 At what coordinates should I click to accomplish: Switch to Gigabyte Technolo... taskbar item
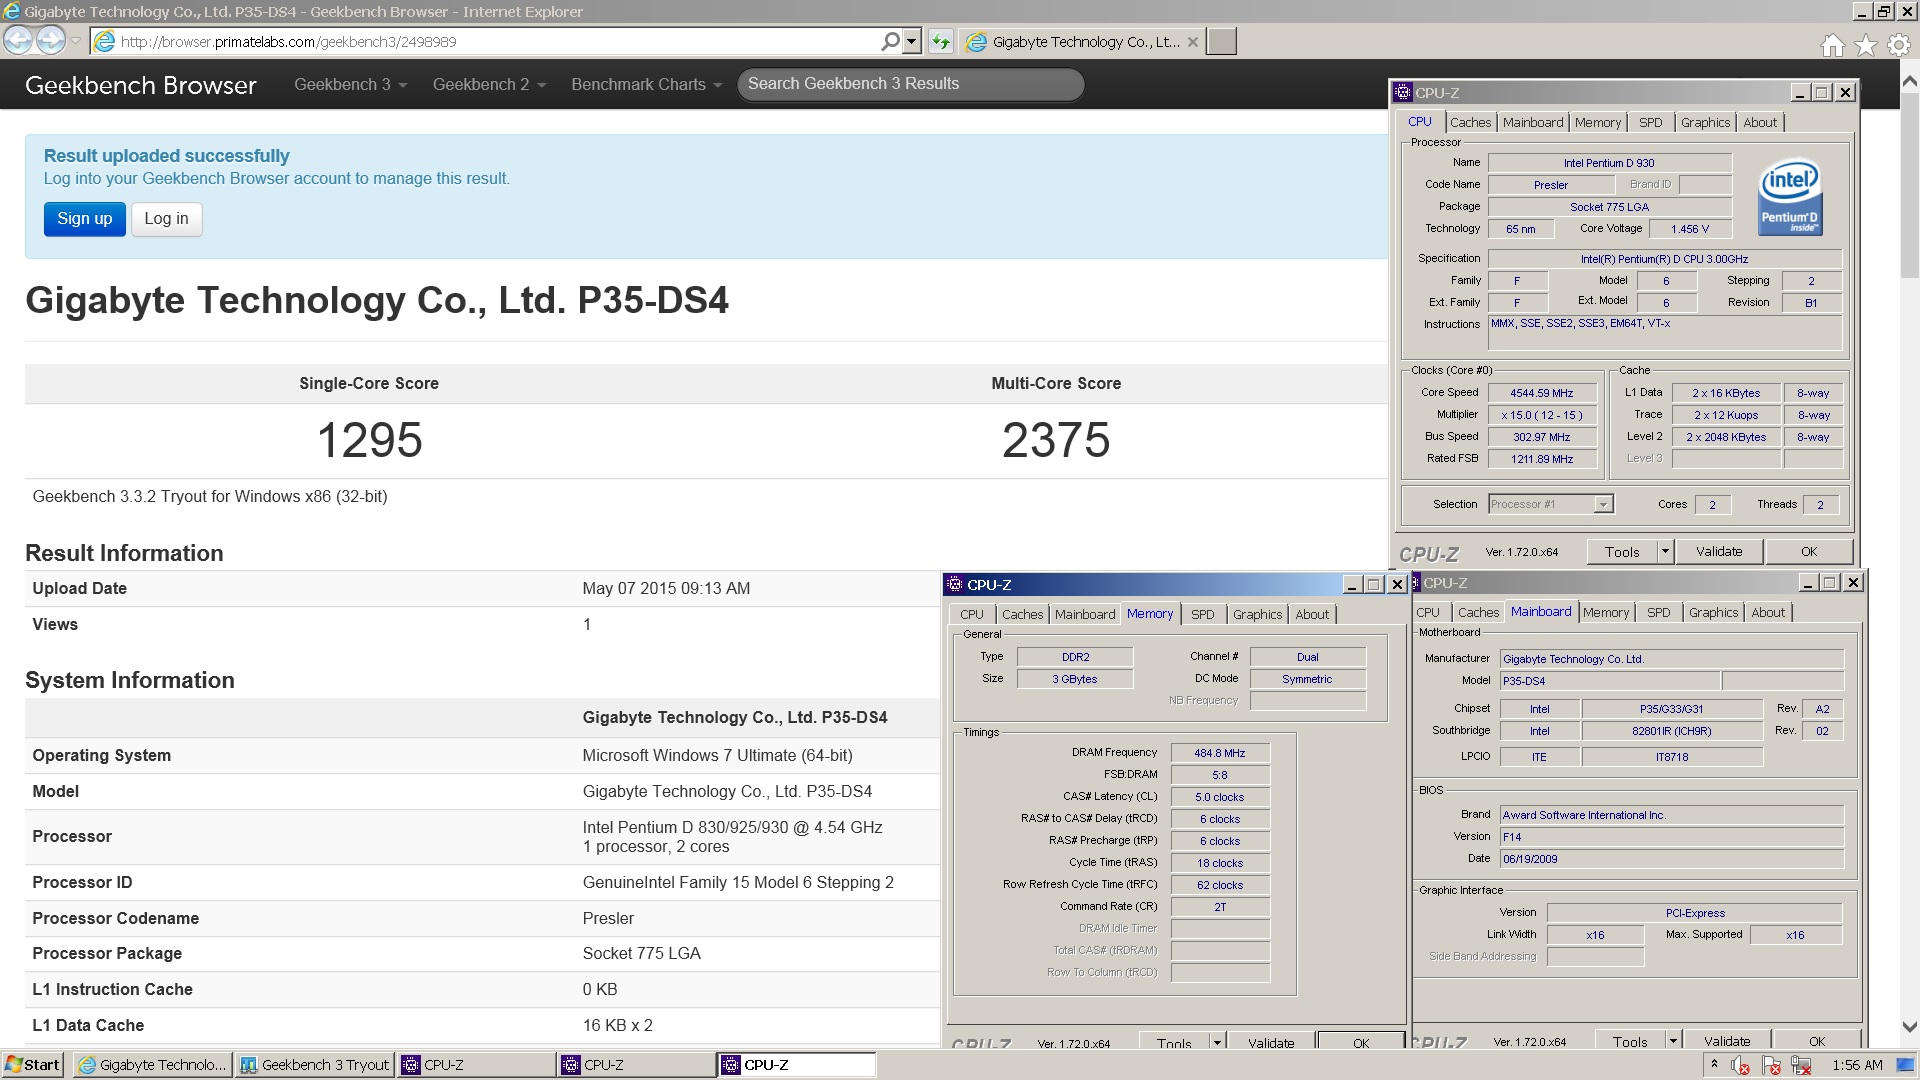click(153, 1065)
